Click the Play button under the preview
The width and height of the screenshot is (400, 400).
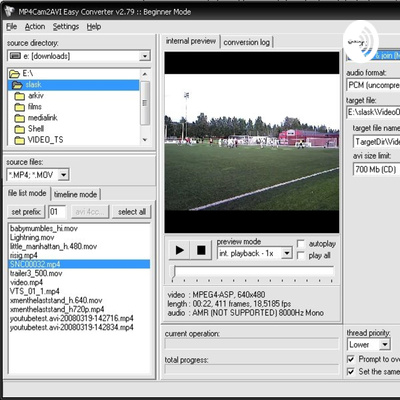point(179,250)
